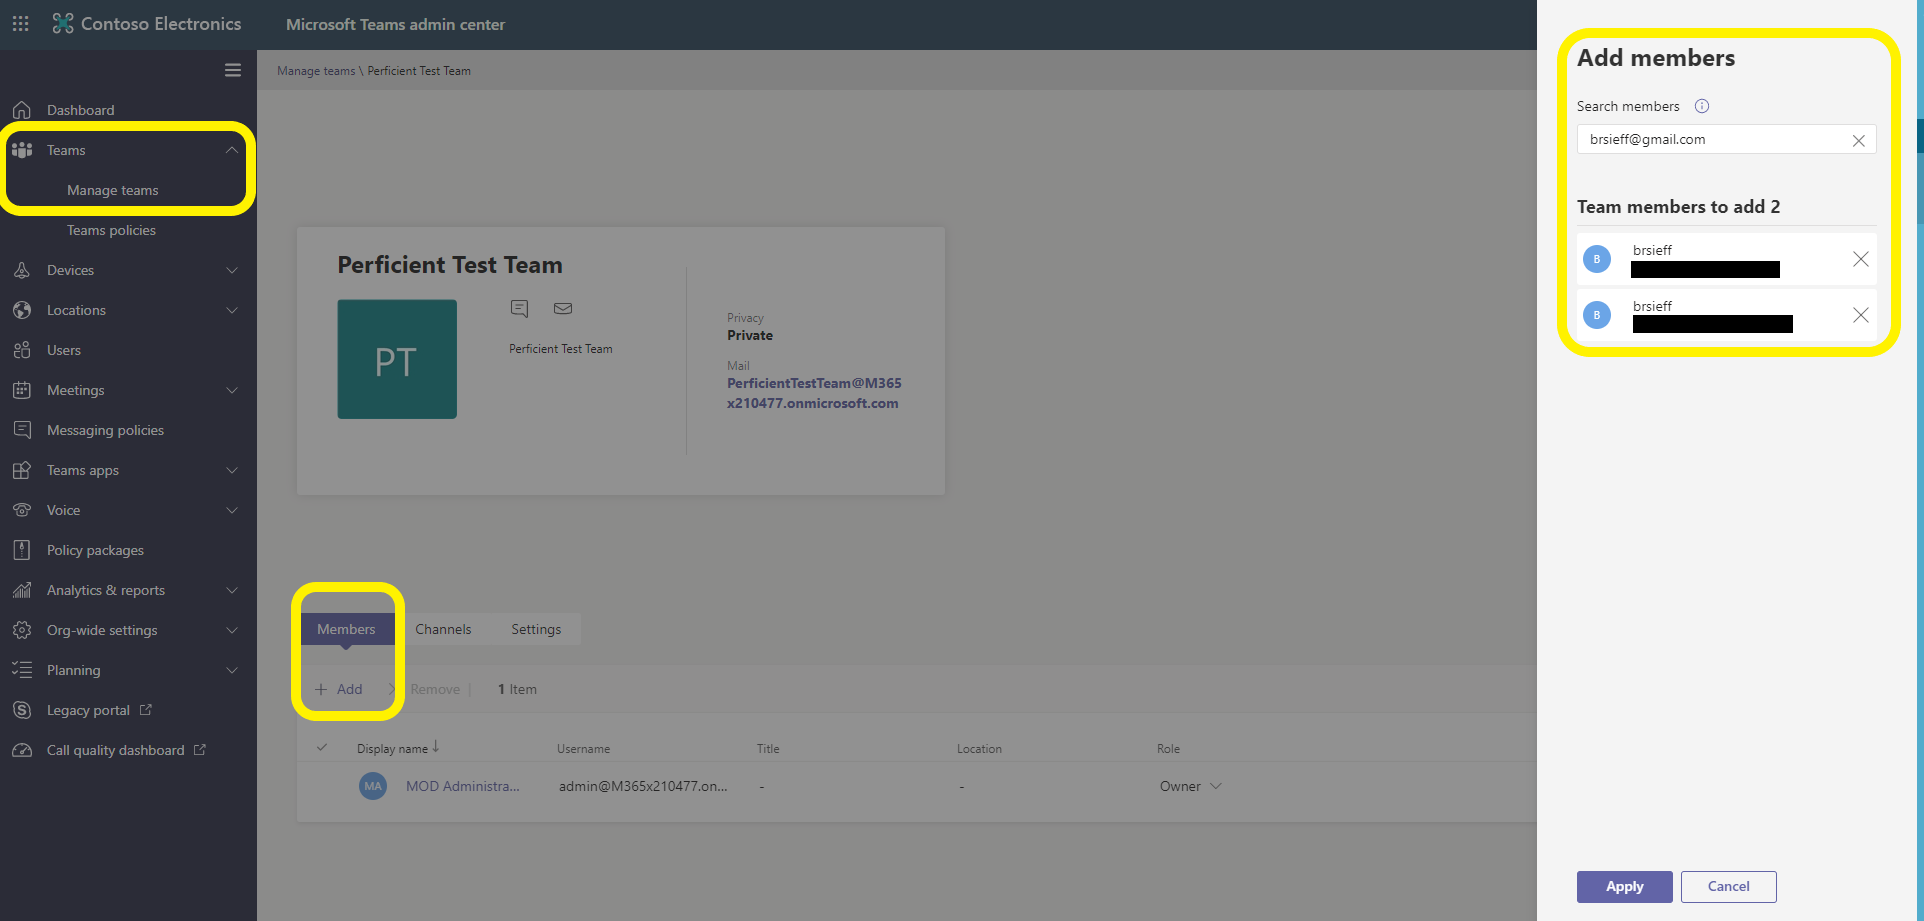Screen dimensions: 1924x921
Task: Collapse the Teams section chevron
Action: pyautogui.click(x=232, y=150)
